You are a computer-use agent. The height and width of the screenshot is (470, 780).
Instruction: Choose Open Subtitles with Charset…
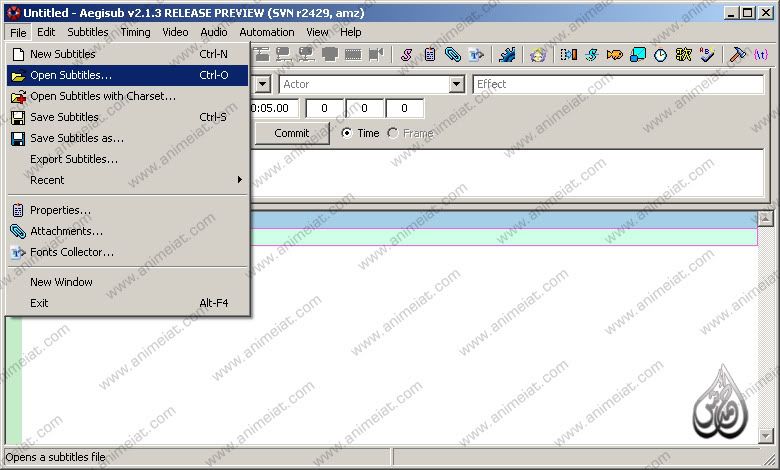(127, 96)
